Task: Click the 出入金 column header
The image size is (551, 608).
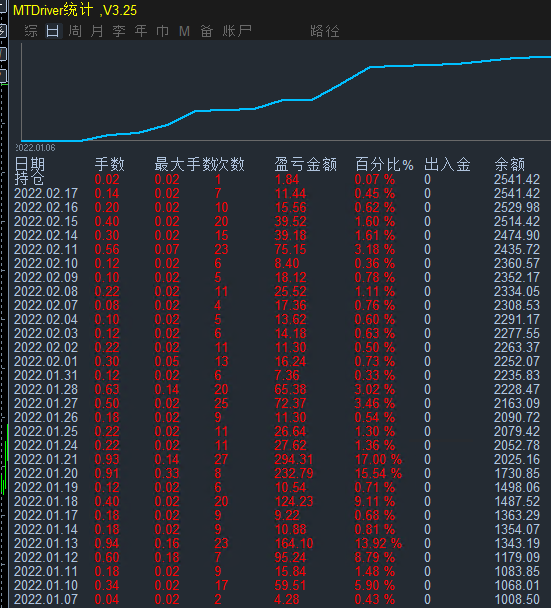Action: (447, 164)
